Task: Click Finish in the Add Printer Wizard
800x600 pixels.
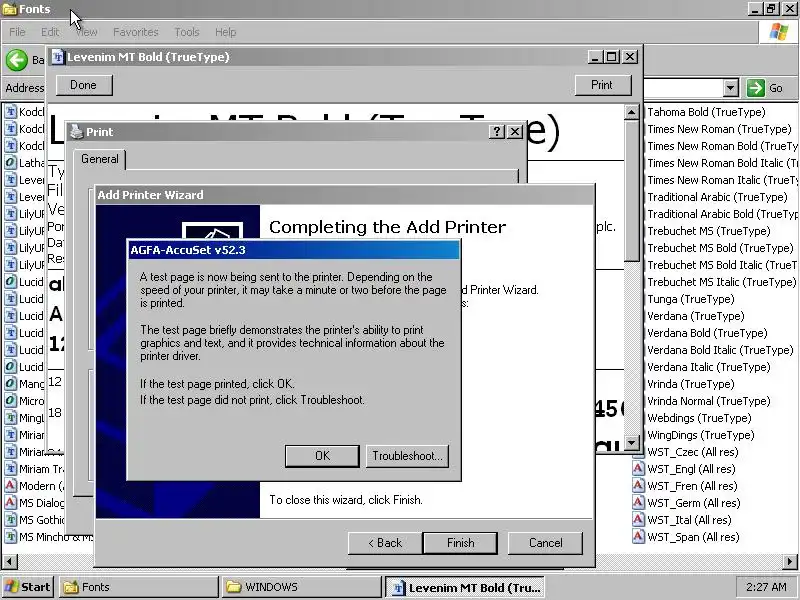Action: [460, 543]
